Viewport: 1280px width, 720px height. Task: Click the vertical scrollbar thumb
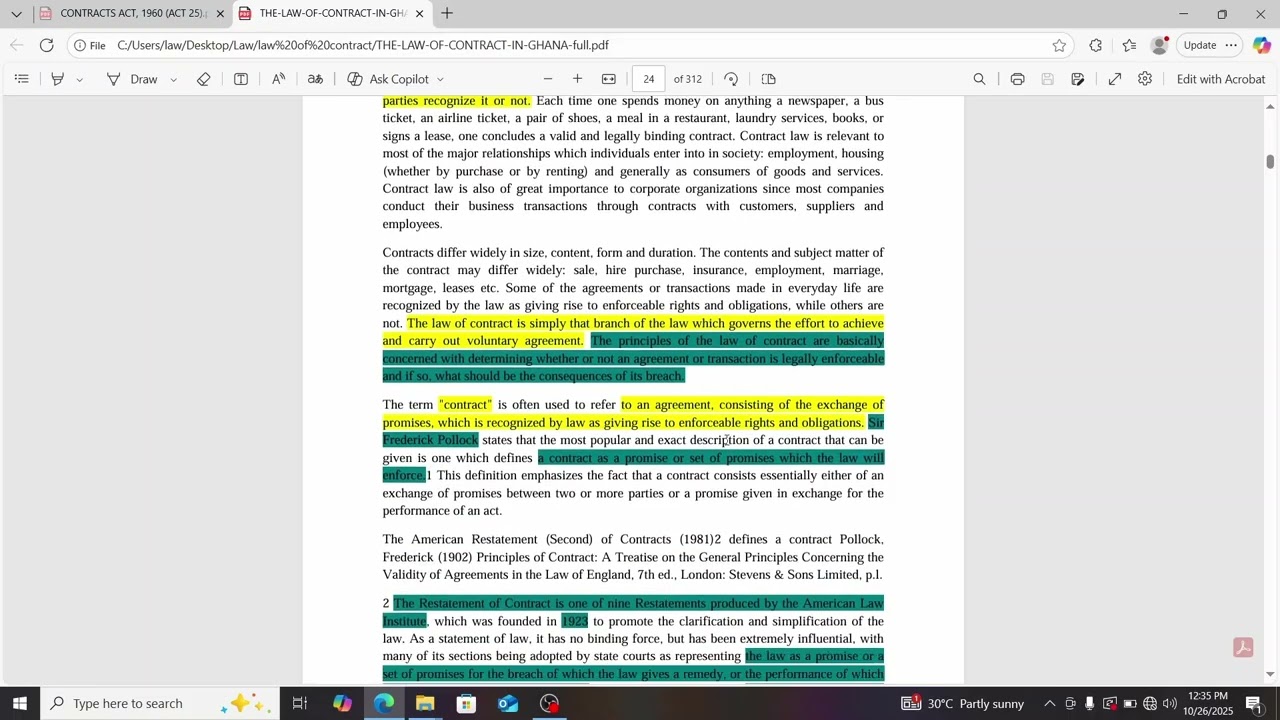click(x=1270, y=162)
